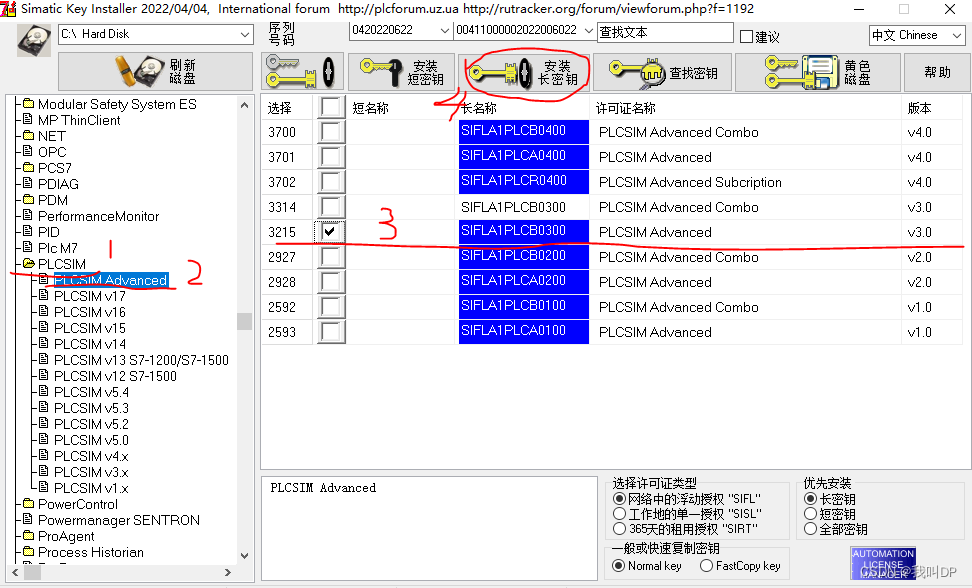Viewport: 972px width, 588px height.
Task: Select PLCSIM Advanced tree item
Action: coord(110,281)
